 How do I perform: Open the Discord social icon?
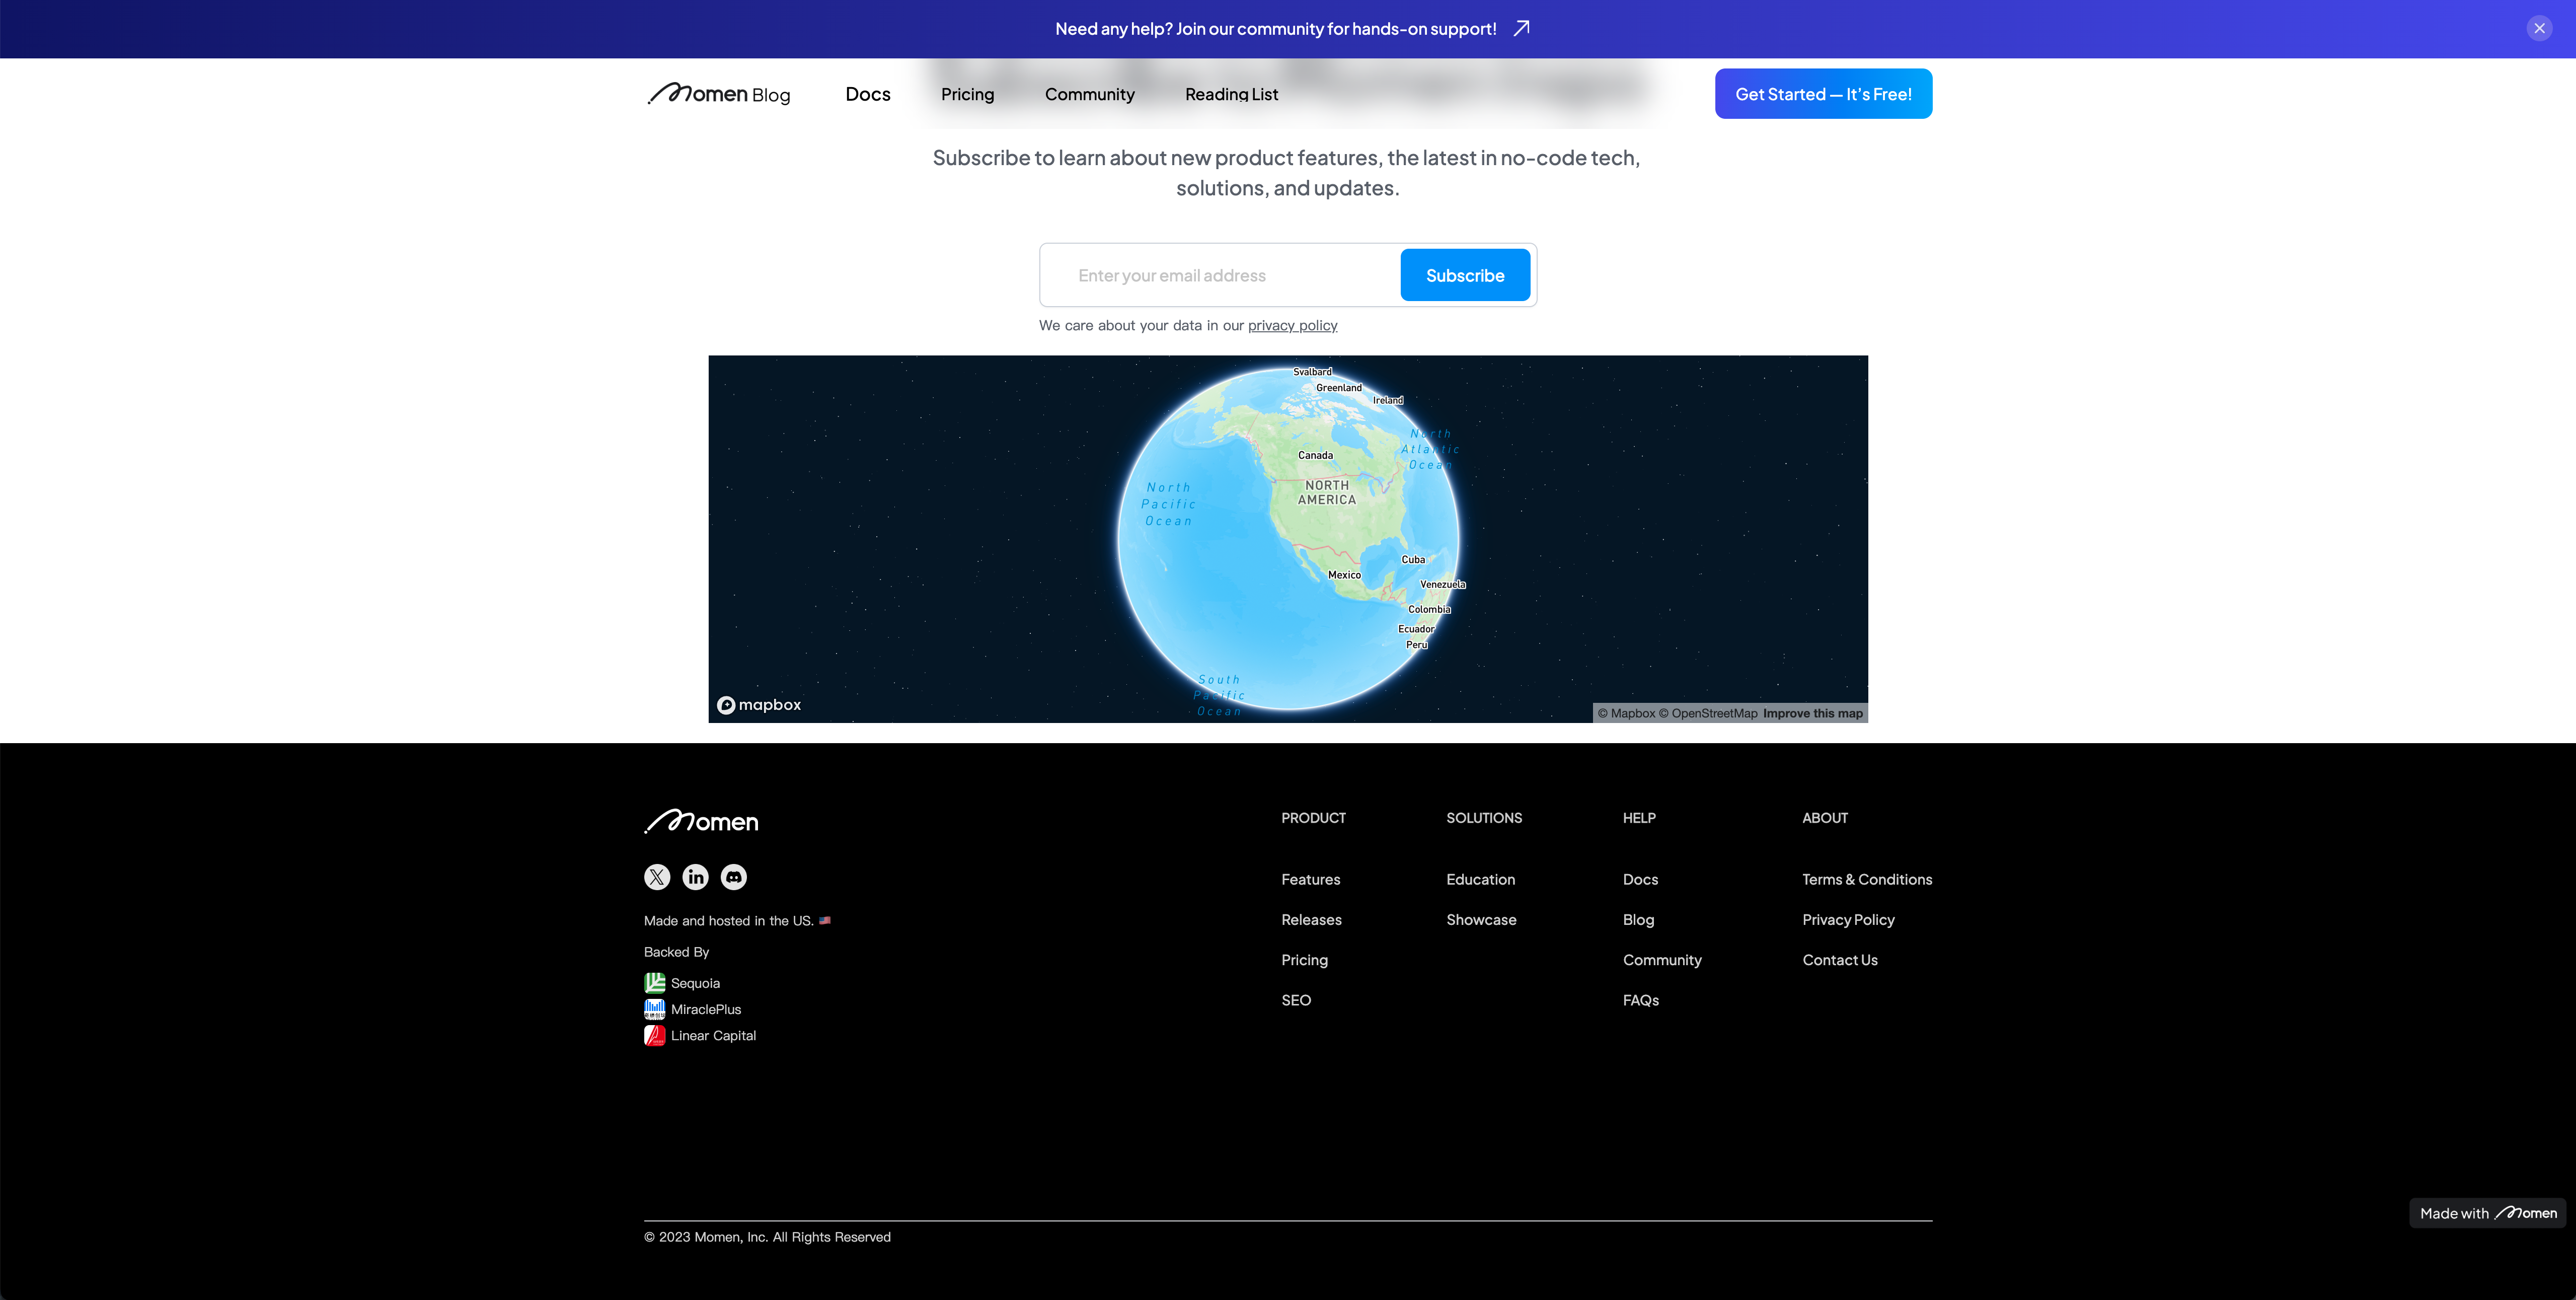734,877
